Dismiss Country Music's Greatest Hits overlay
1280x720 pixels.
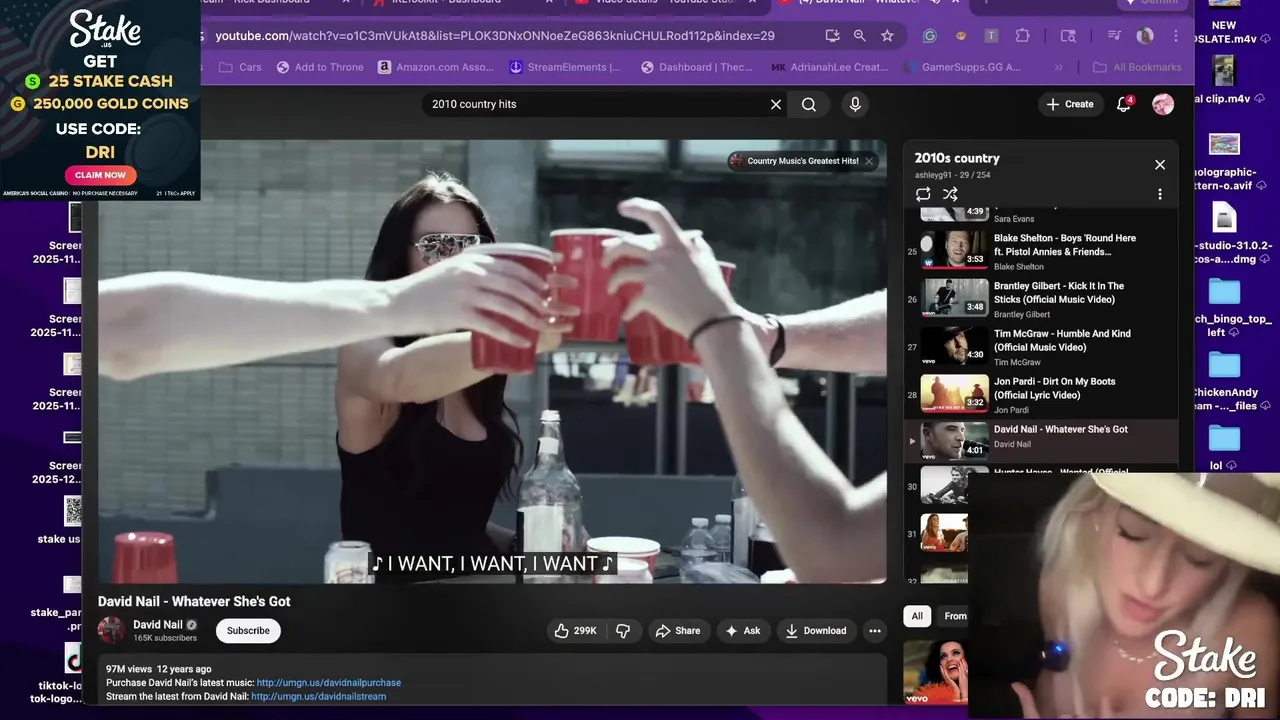pyautogui.click(x=869, y=161)
